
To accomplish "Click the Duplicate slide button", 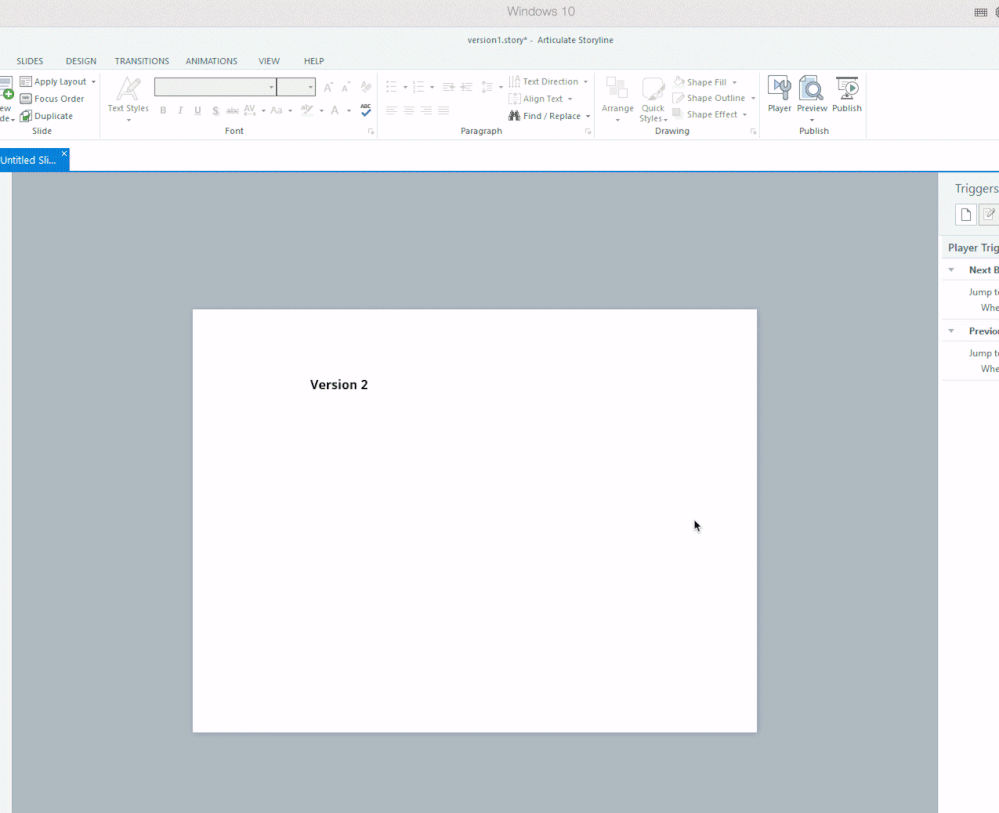I will [47, 116].
